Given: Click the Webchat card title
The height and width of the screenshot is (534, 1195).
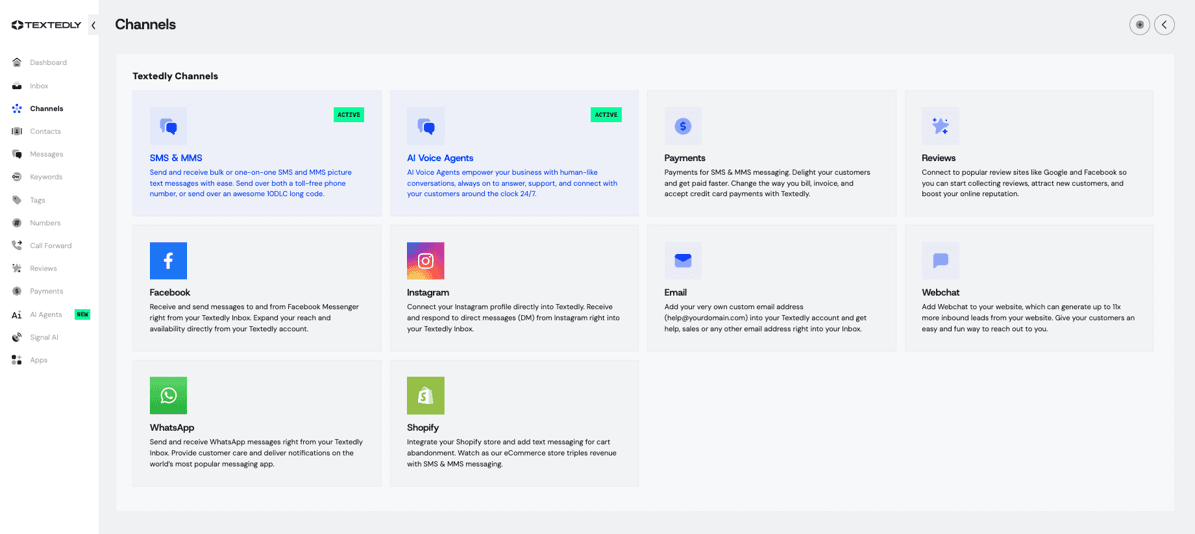Looking at the screenshot, I should (942, 293).
